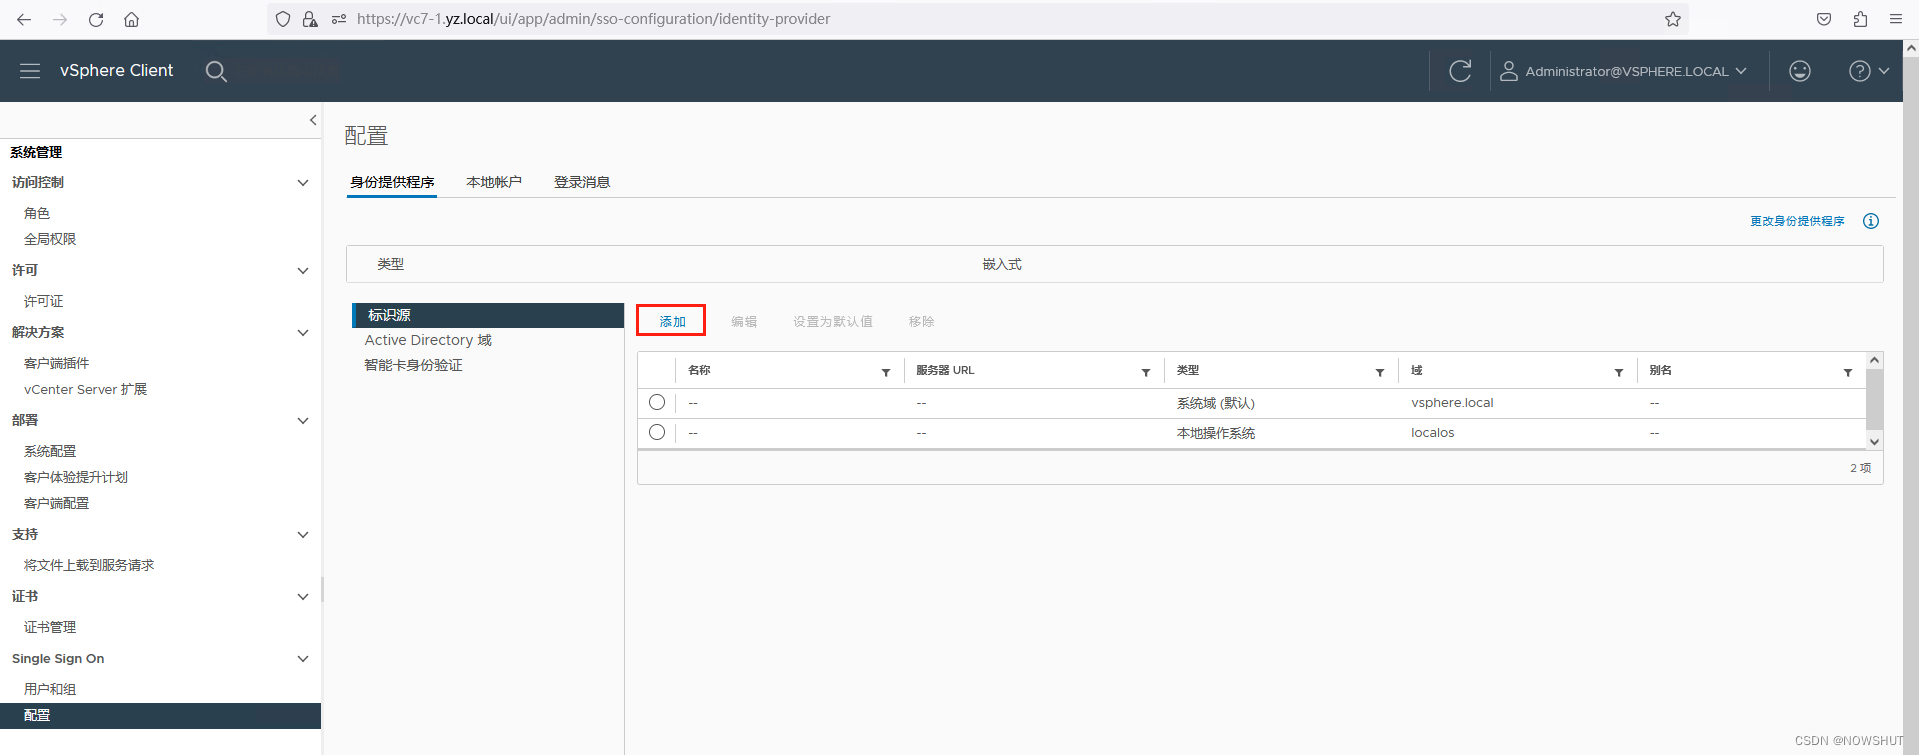The width and height of the screenshot is (1919, 755).
Task: Reload the page with browser refresh icon
Action: (x=96, y=19)
